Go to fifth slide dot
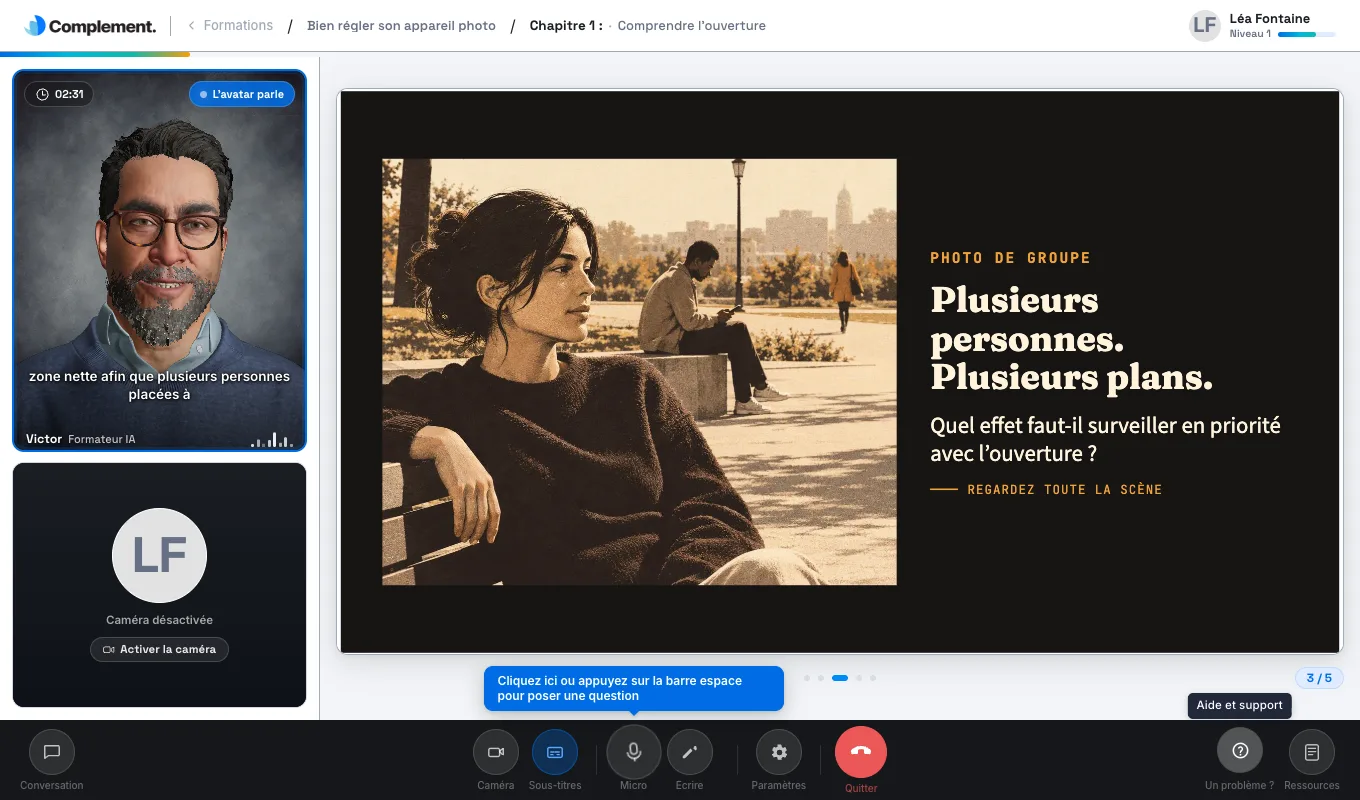 coord(873,678)
